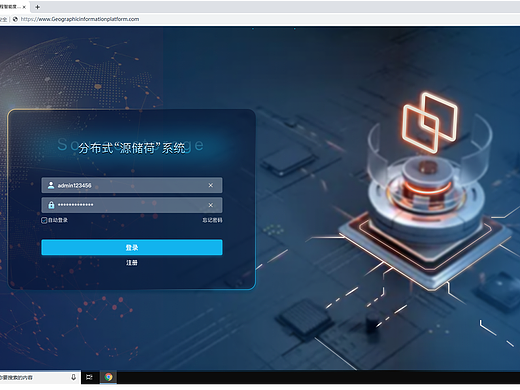Viewport: 520px width, 390px height.
Task: Open the 注册 register link
Action: 132,263
